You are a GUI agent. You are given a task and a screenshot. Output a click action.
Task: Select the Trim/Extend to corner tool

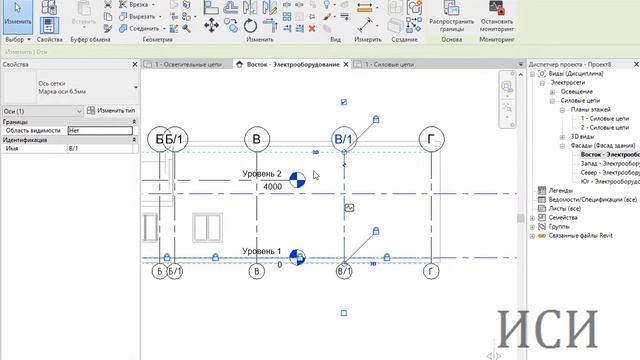click(x=270, y=26)
